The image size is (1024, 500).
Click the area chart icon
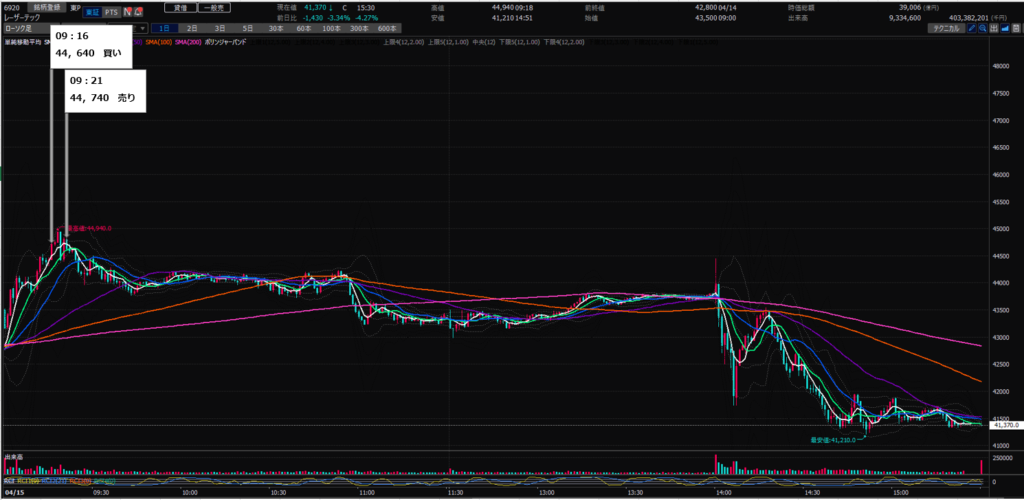click(1007, 29)
